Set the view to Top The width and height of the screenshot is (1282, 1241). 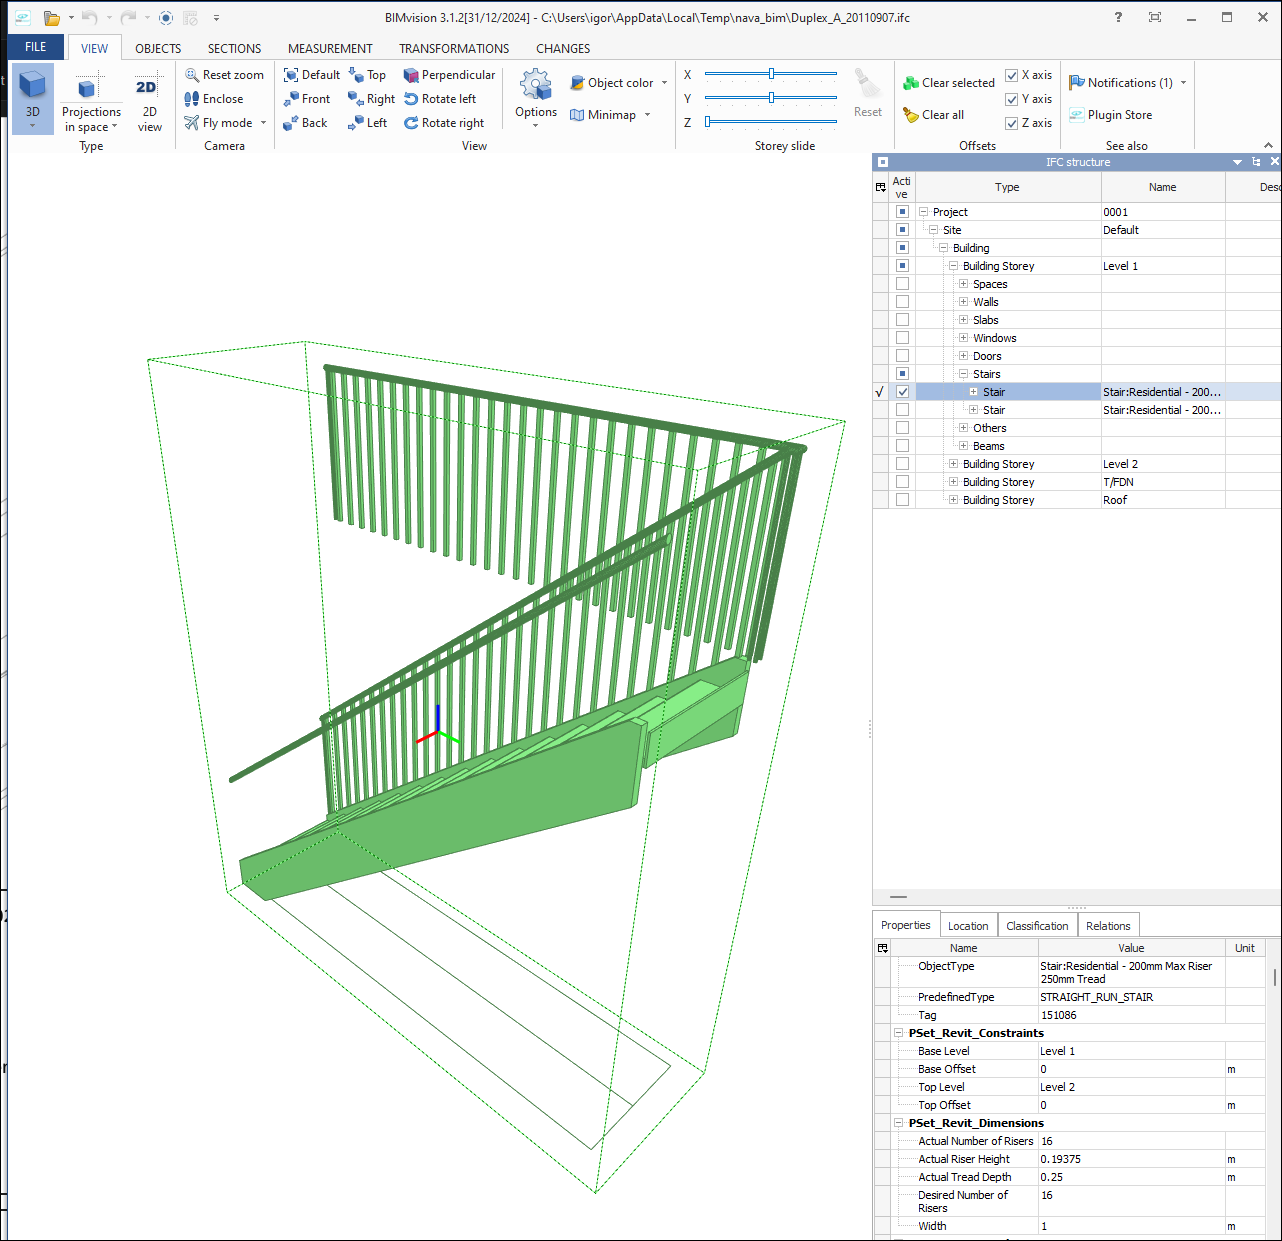click(367, 75)
